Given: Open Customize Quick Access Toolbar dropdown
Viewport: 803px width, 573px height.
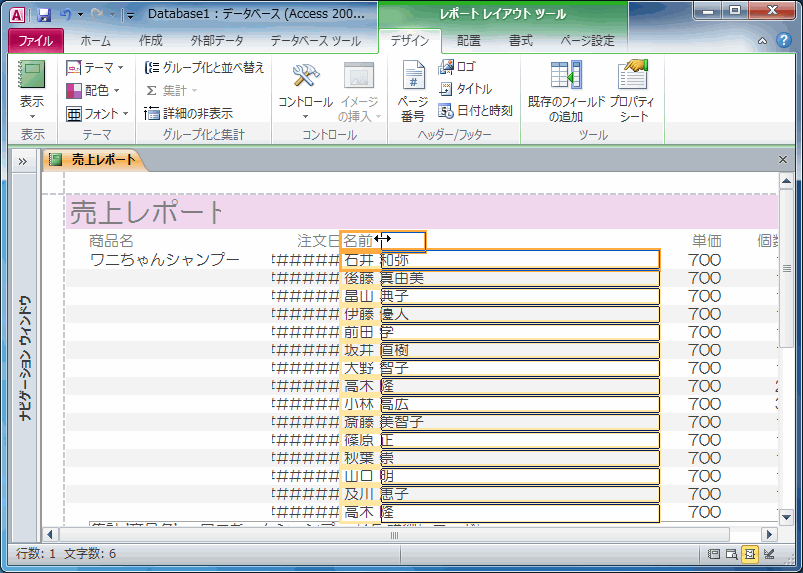Looking at the screenshot, I should (x=130, y=15).
